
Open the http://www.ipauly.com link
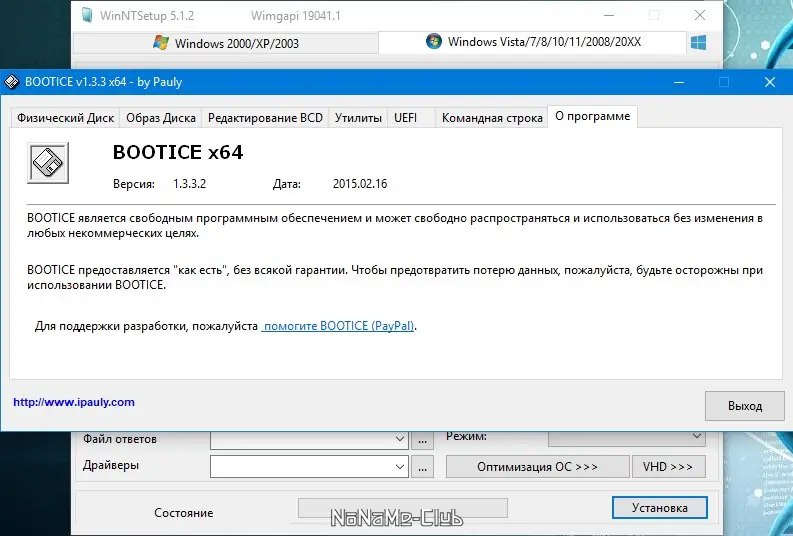click(74, 402)
